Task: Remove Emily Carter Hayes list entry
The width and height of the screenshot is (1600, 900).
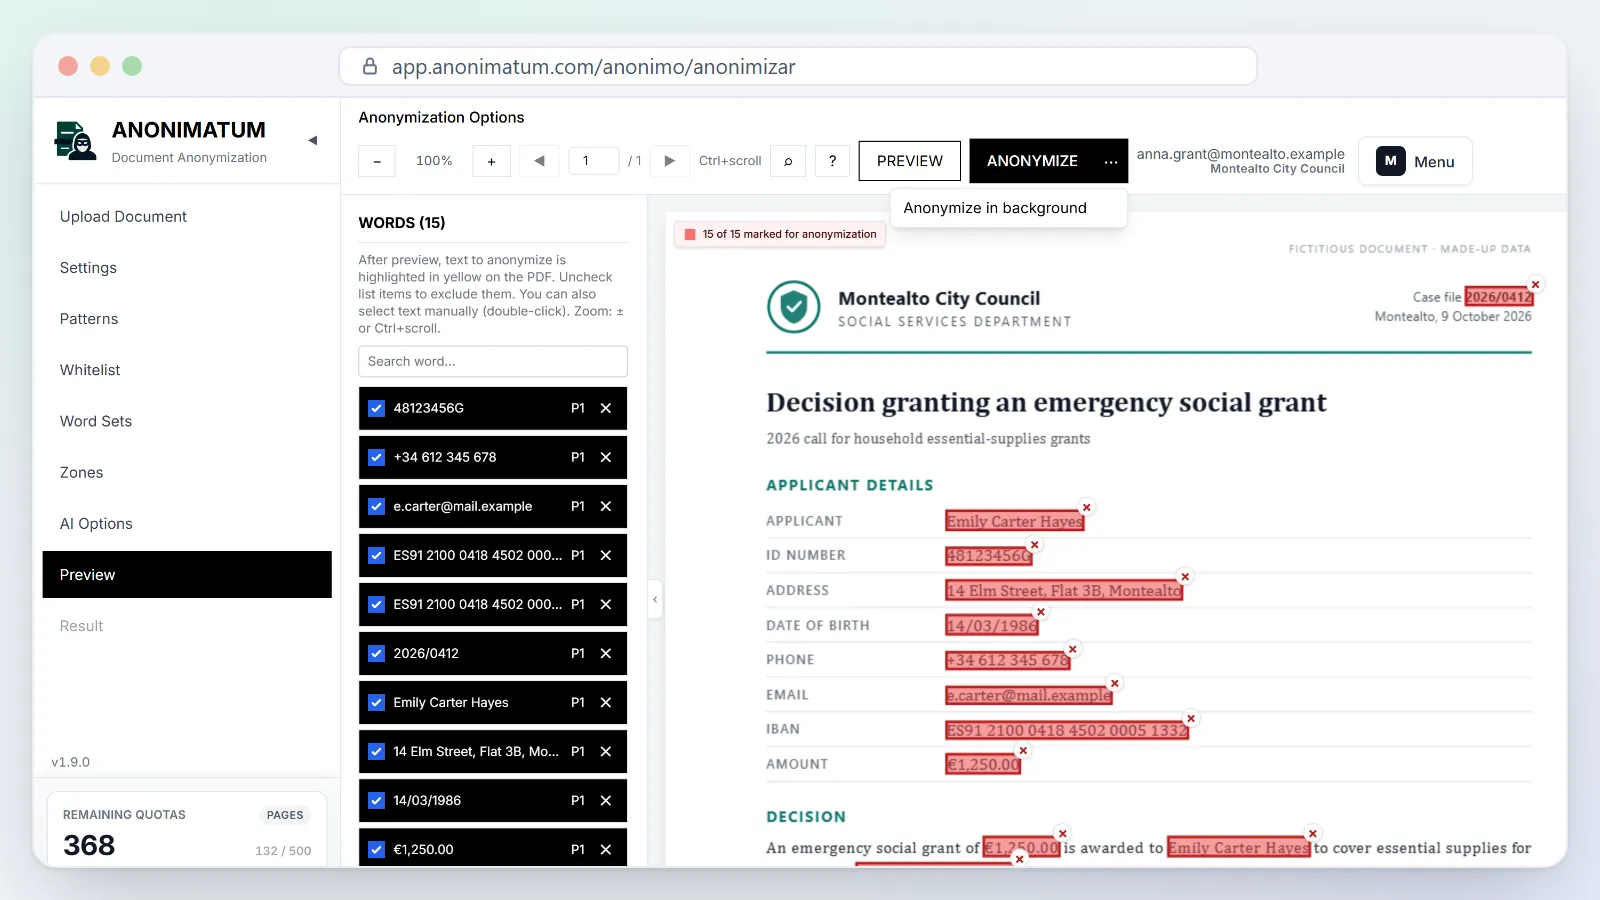Action: coord(606,702)
